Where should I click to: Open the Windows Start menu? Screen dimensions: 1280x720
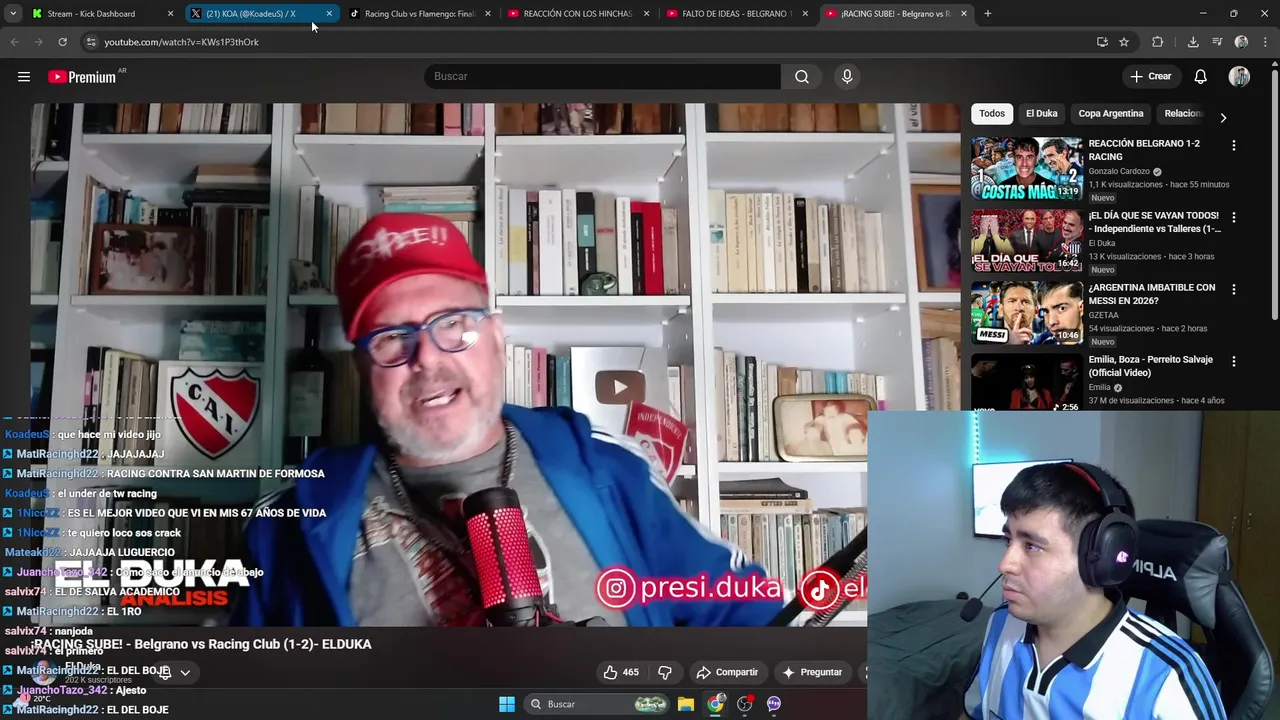click(507, 704)
